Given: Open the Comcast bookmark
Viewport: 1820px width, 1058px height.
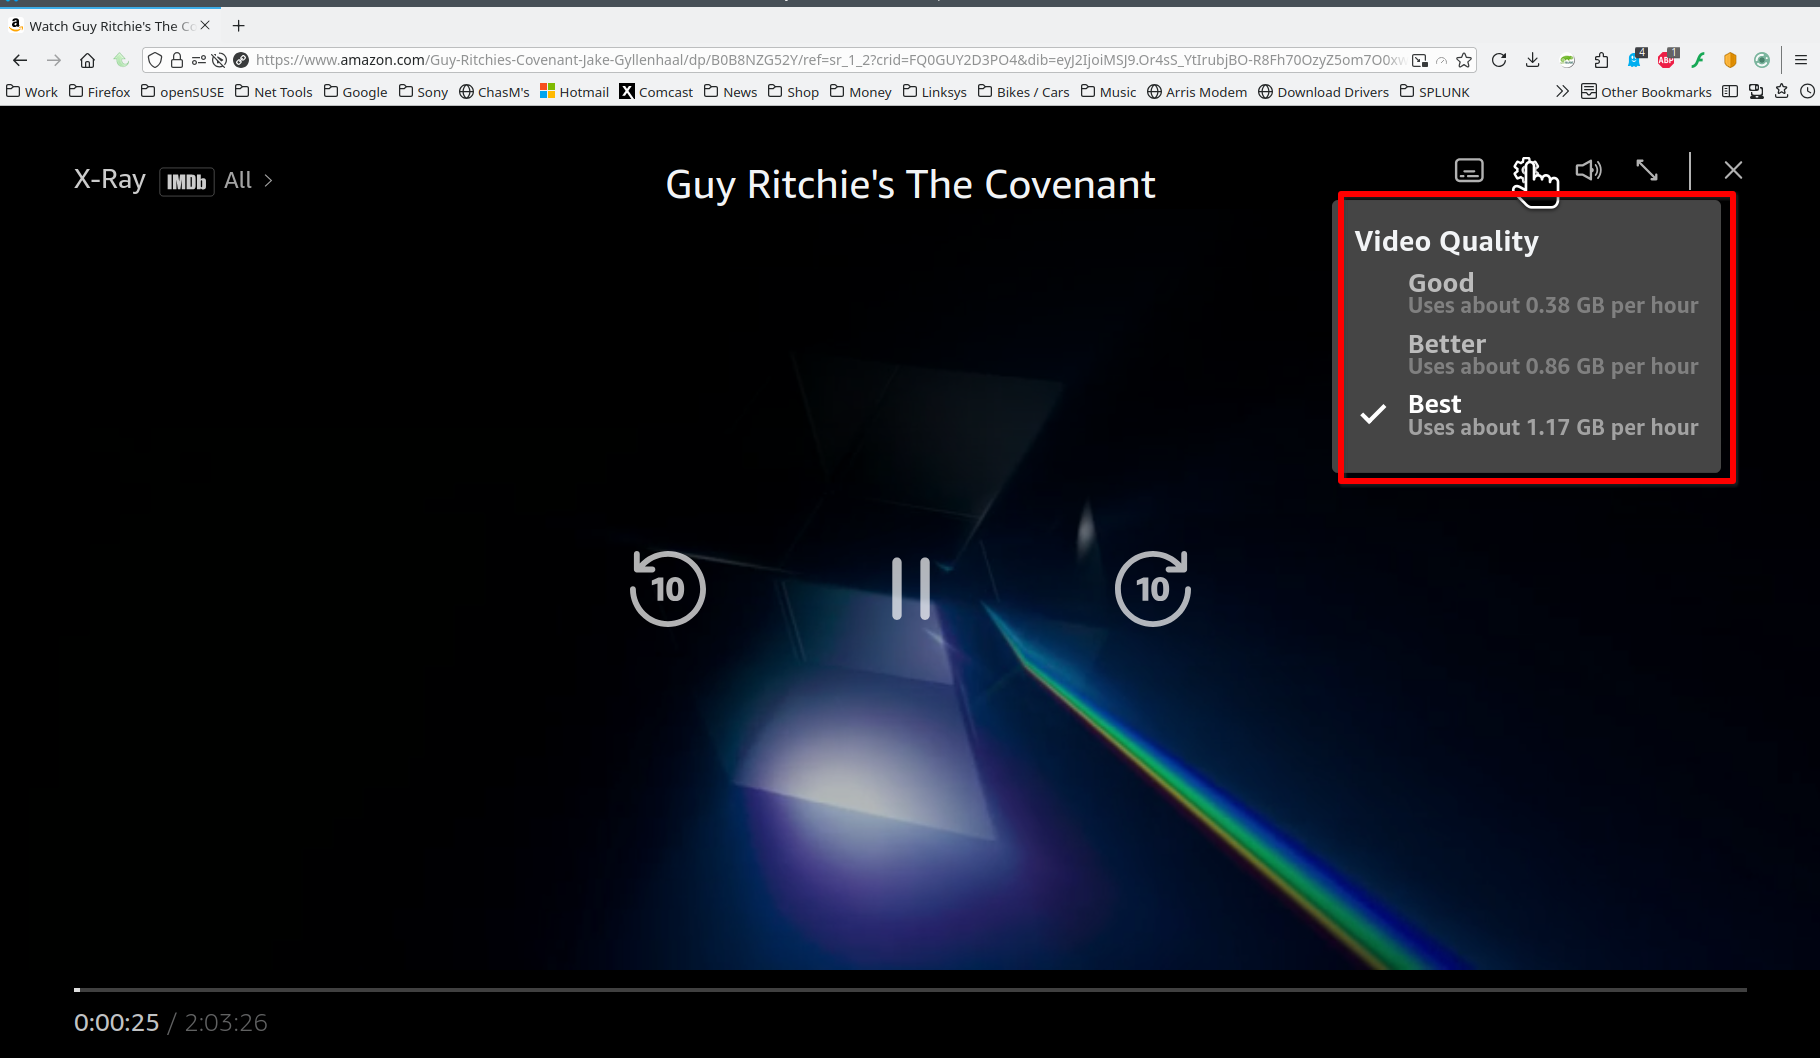Looking at the screenshot, I should coord(657,92).
